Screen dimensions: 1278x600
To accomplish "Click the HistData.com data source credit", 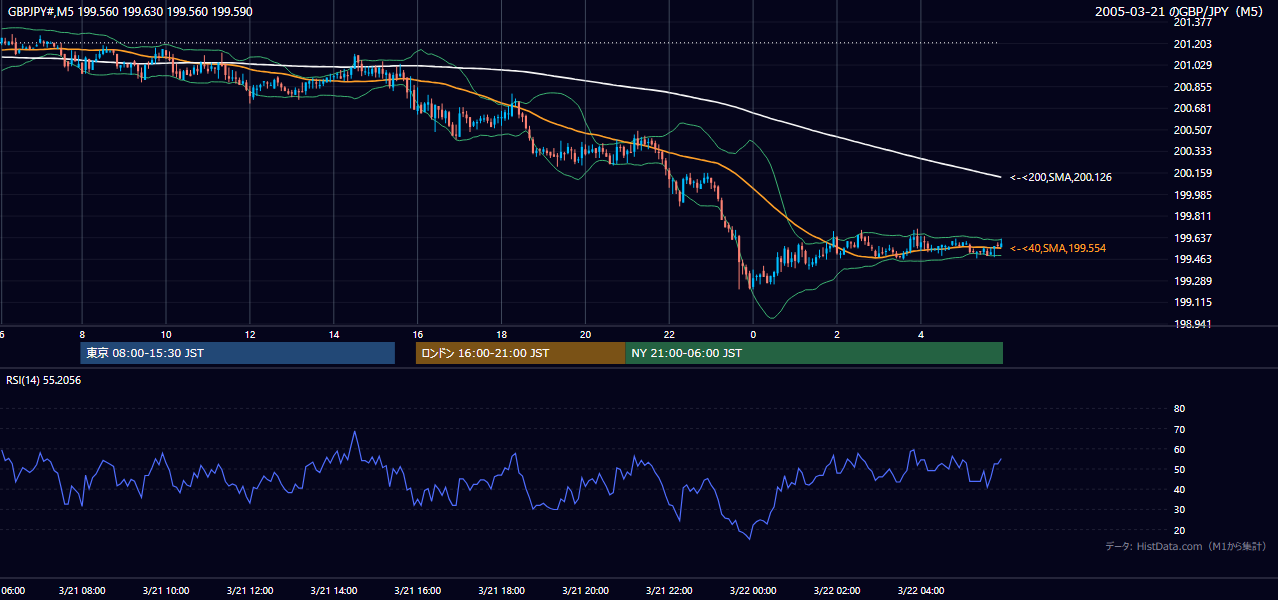I will [1186, 546].
